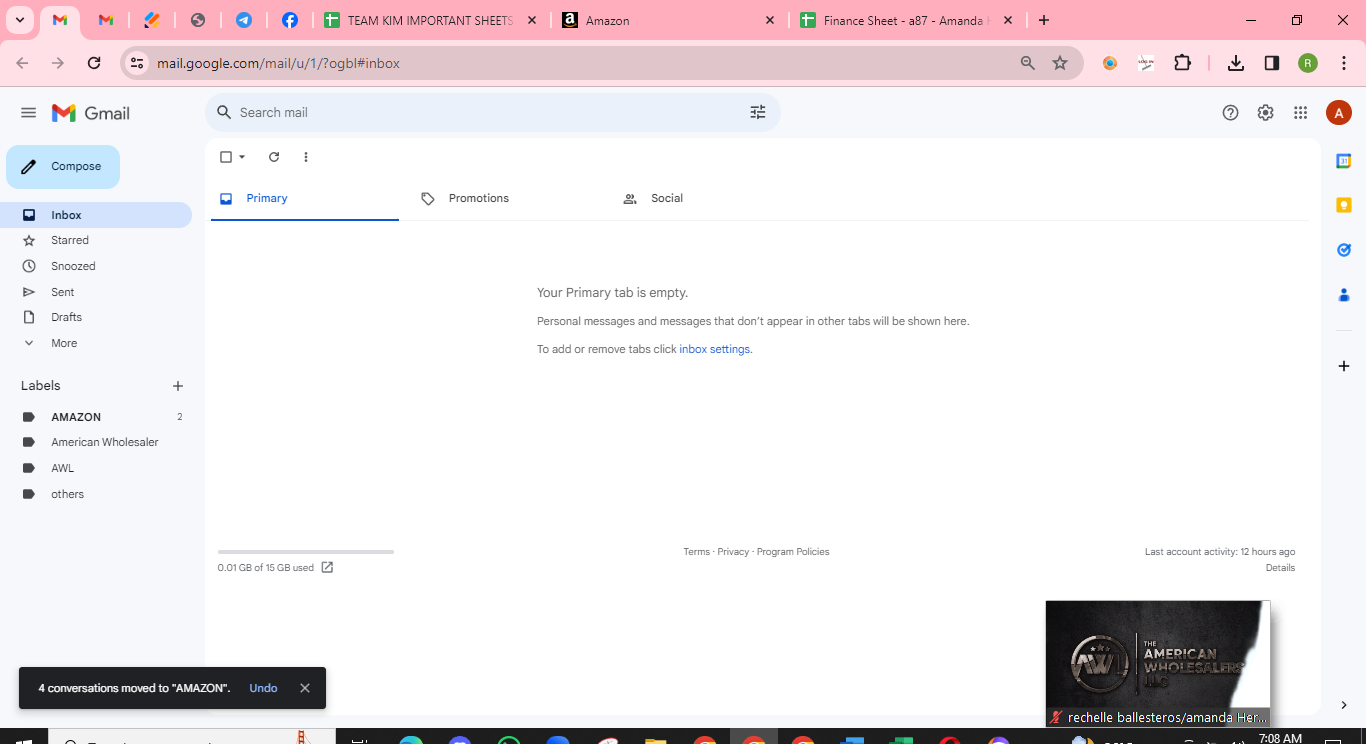Open the American Wholesaler label
Viewport: 1366px width, 744px height.
point(96,442)
